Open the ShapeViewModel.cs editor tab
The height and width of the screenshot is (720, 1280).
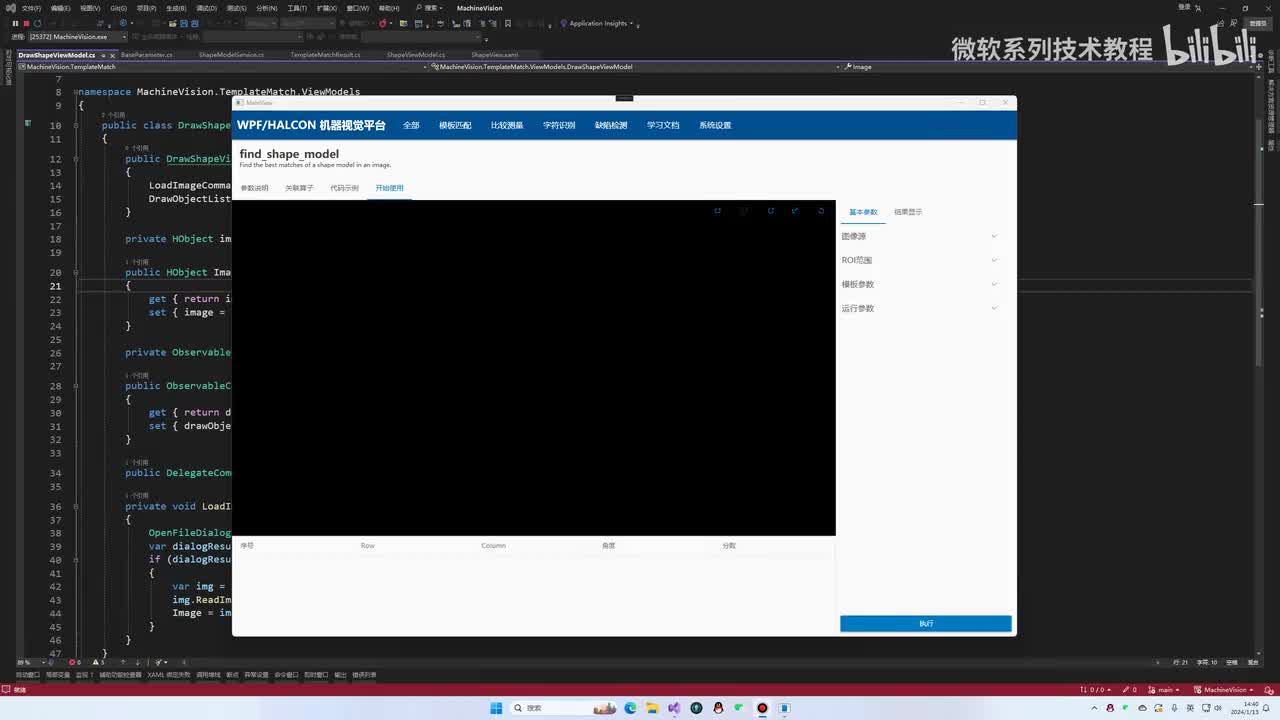point(415,55)
